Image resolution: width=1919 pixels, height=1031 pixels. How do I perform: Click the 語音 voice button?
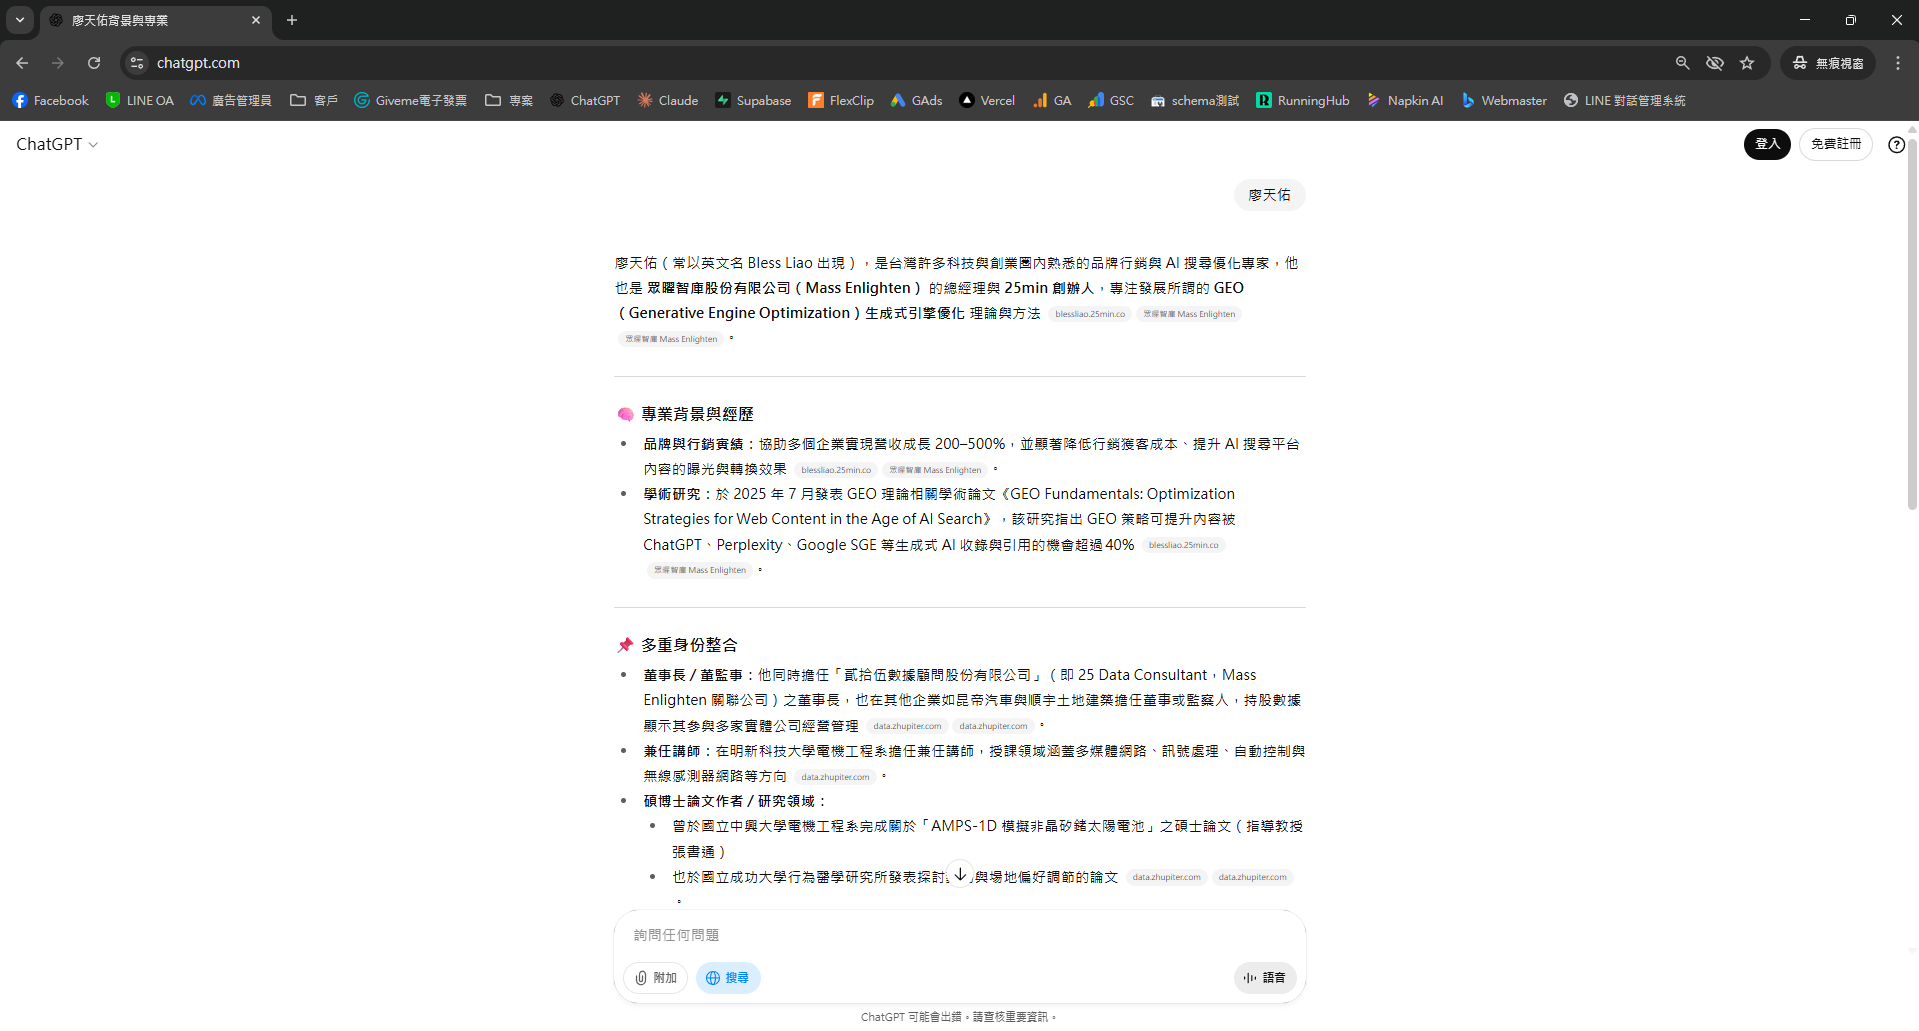(x=1265, y=978)
